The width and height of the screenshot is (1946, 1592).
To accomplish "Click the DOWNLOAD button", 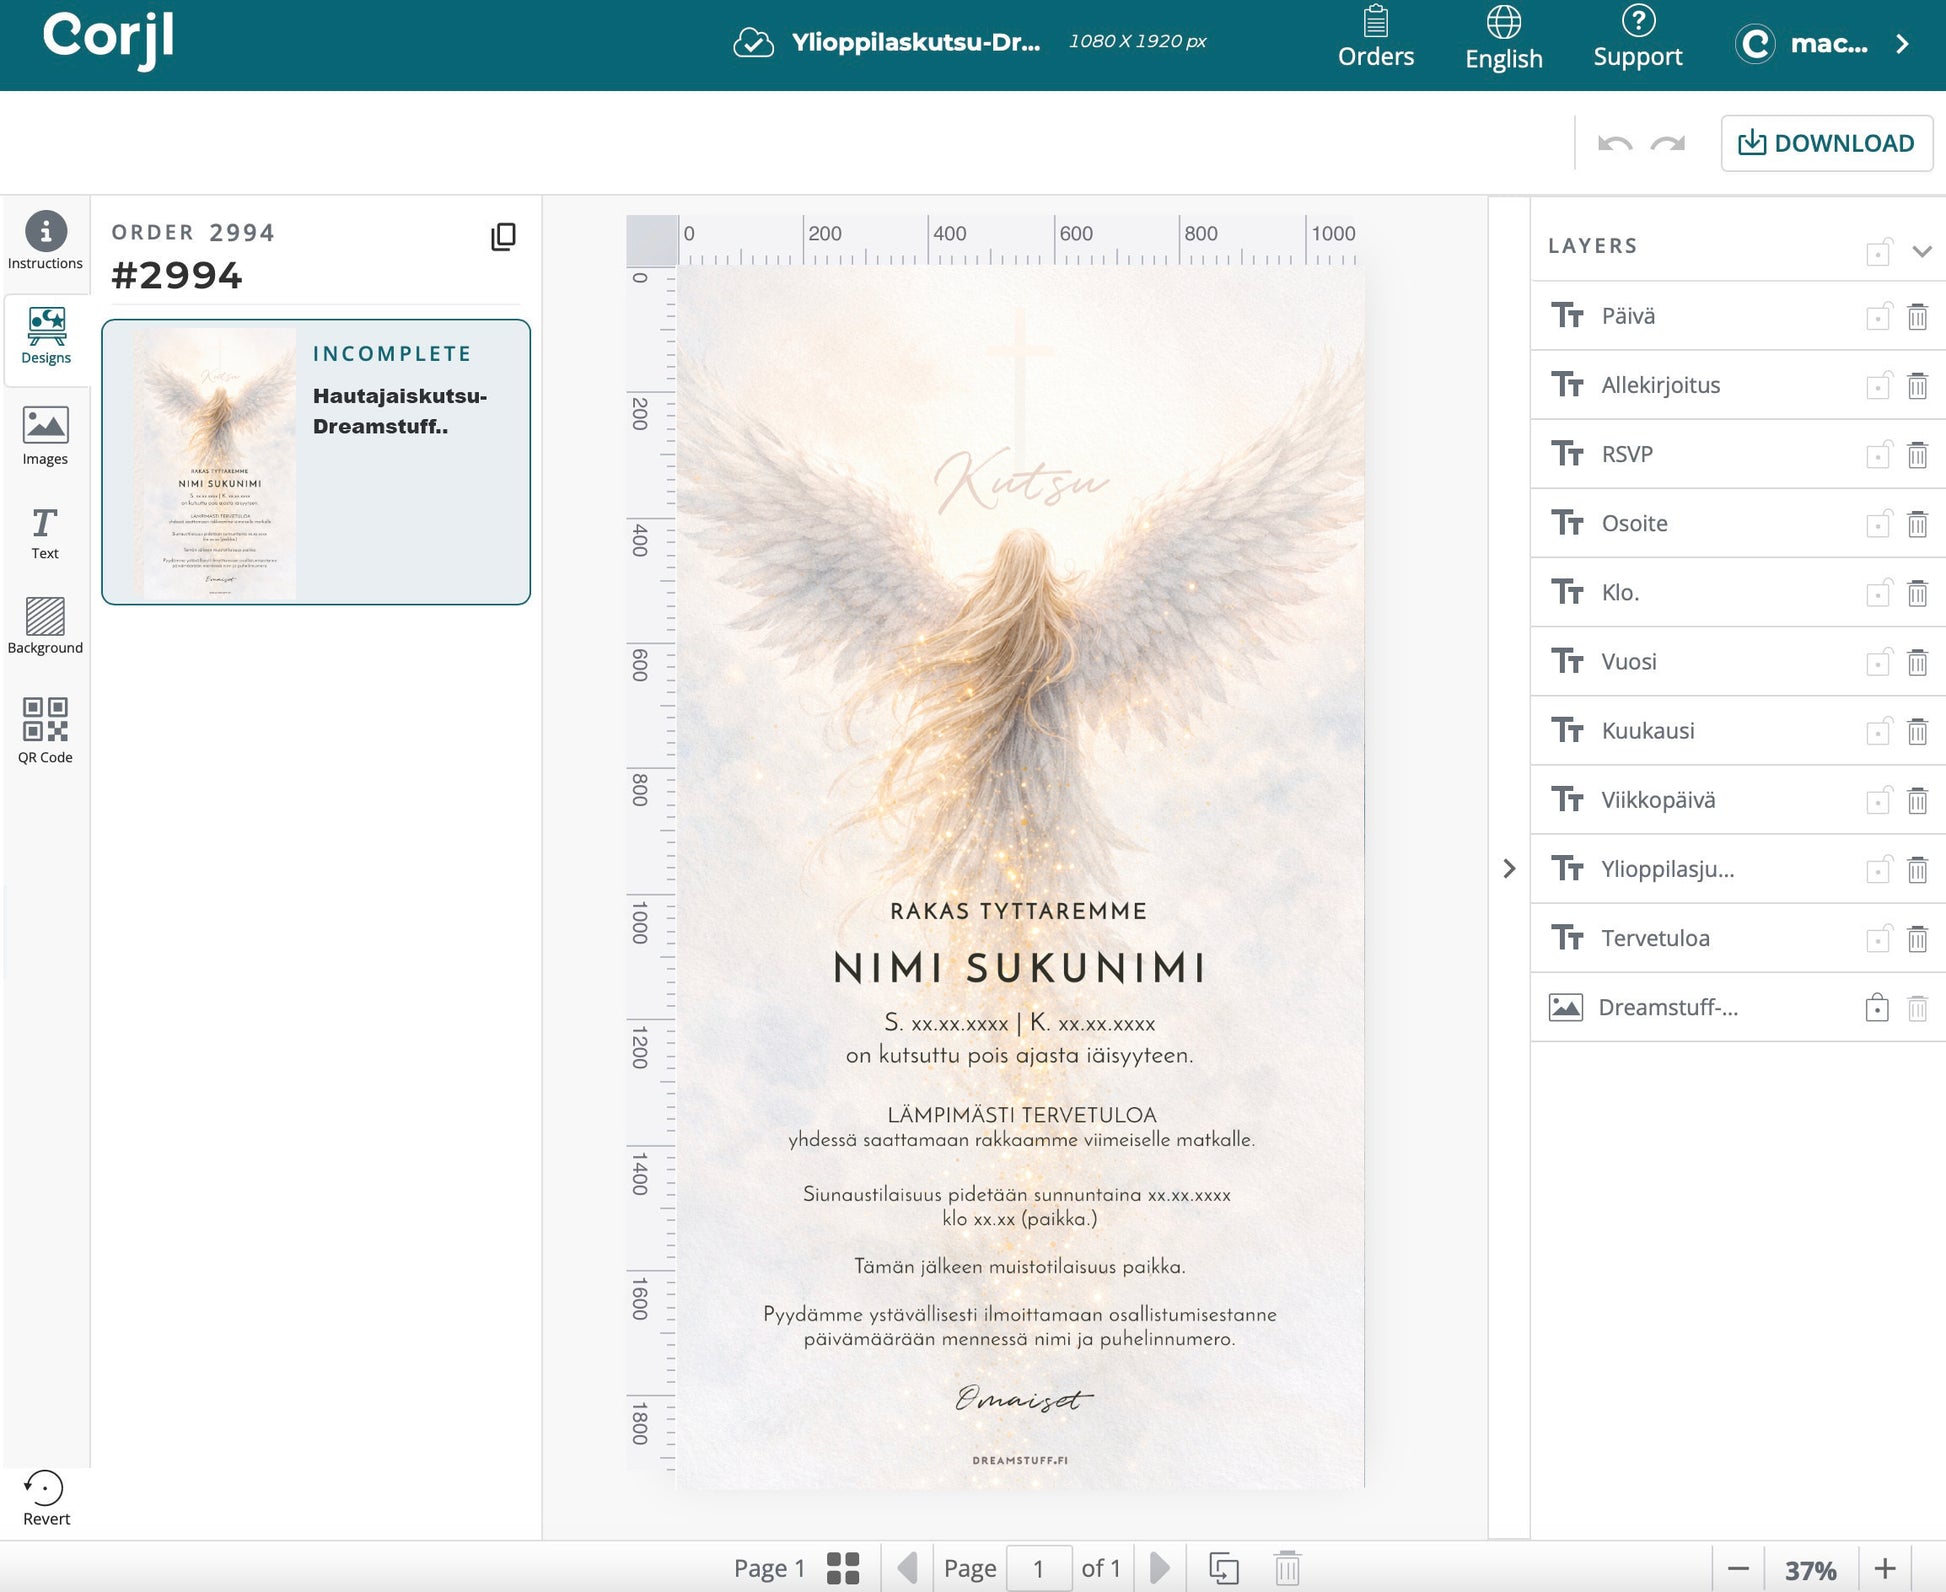I will [1826, 143].
